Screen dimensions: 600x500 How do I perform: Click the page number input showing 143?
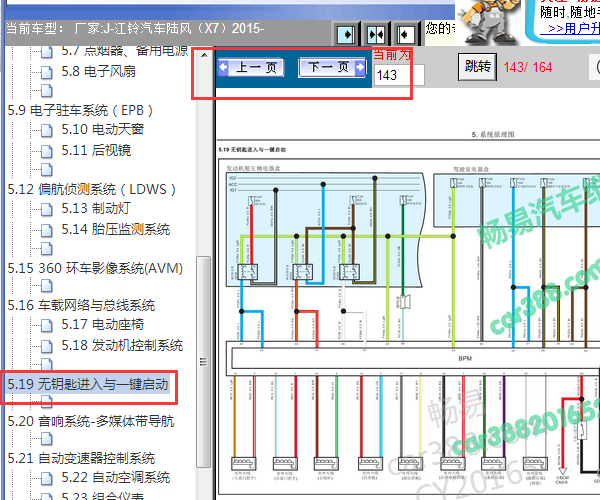[x=399, y=75]
